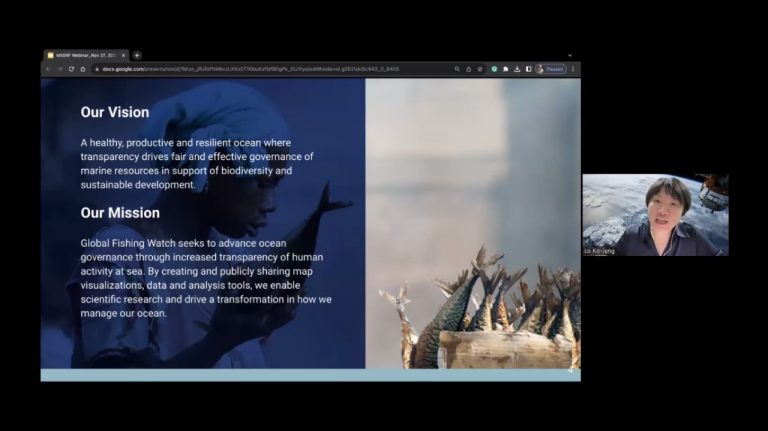Image resolution: width=768 pixels, height=431 pixels.
Task: Open Chrome three-dot menu
Action: [573, 69]
